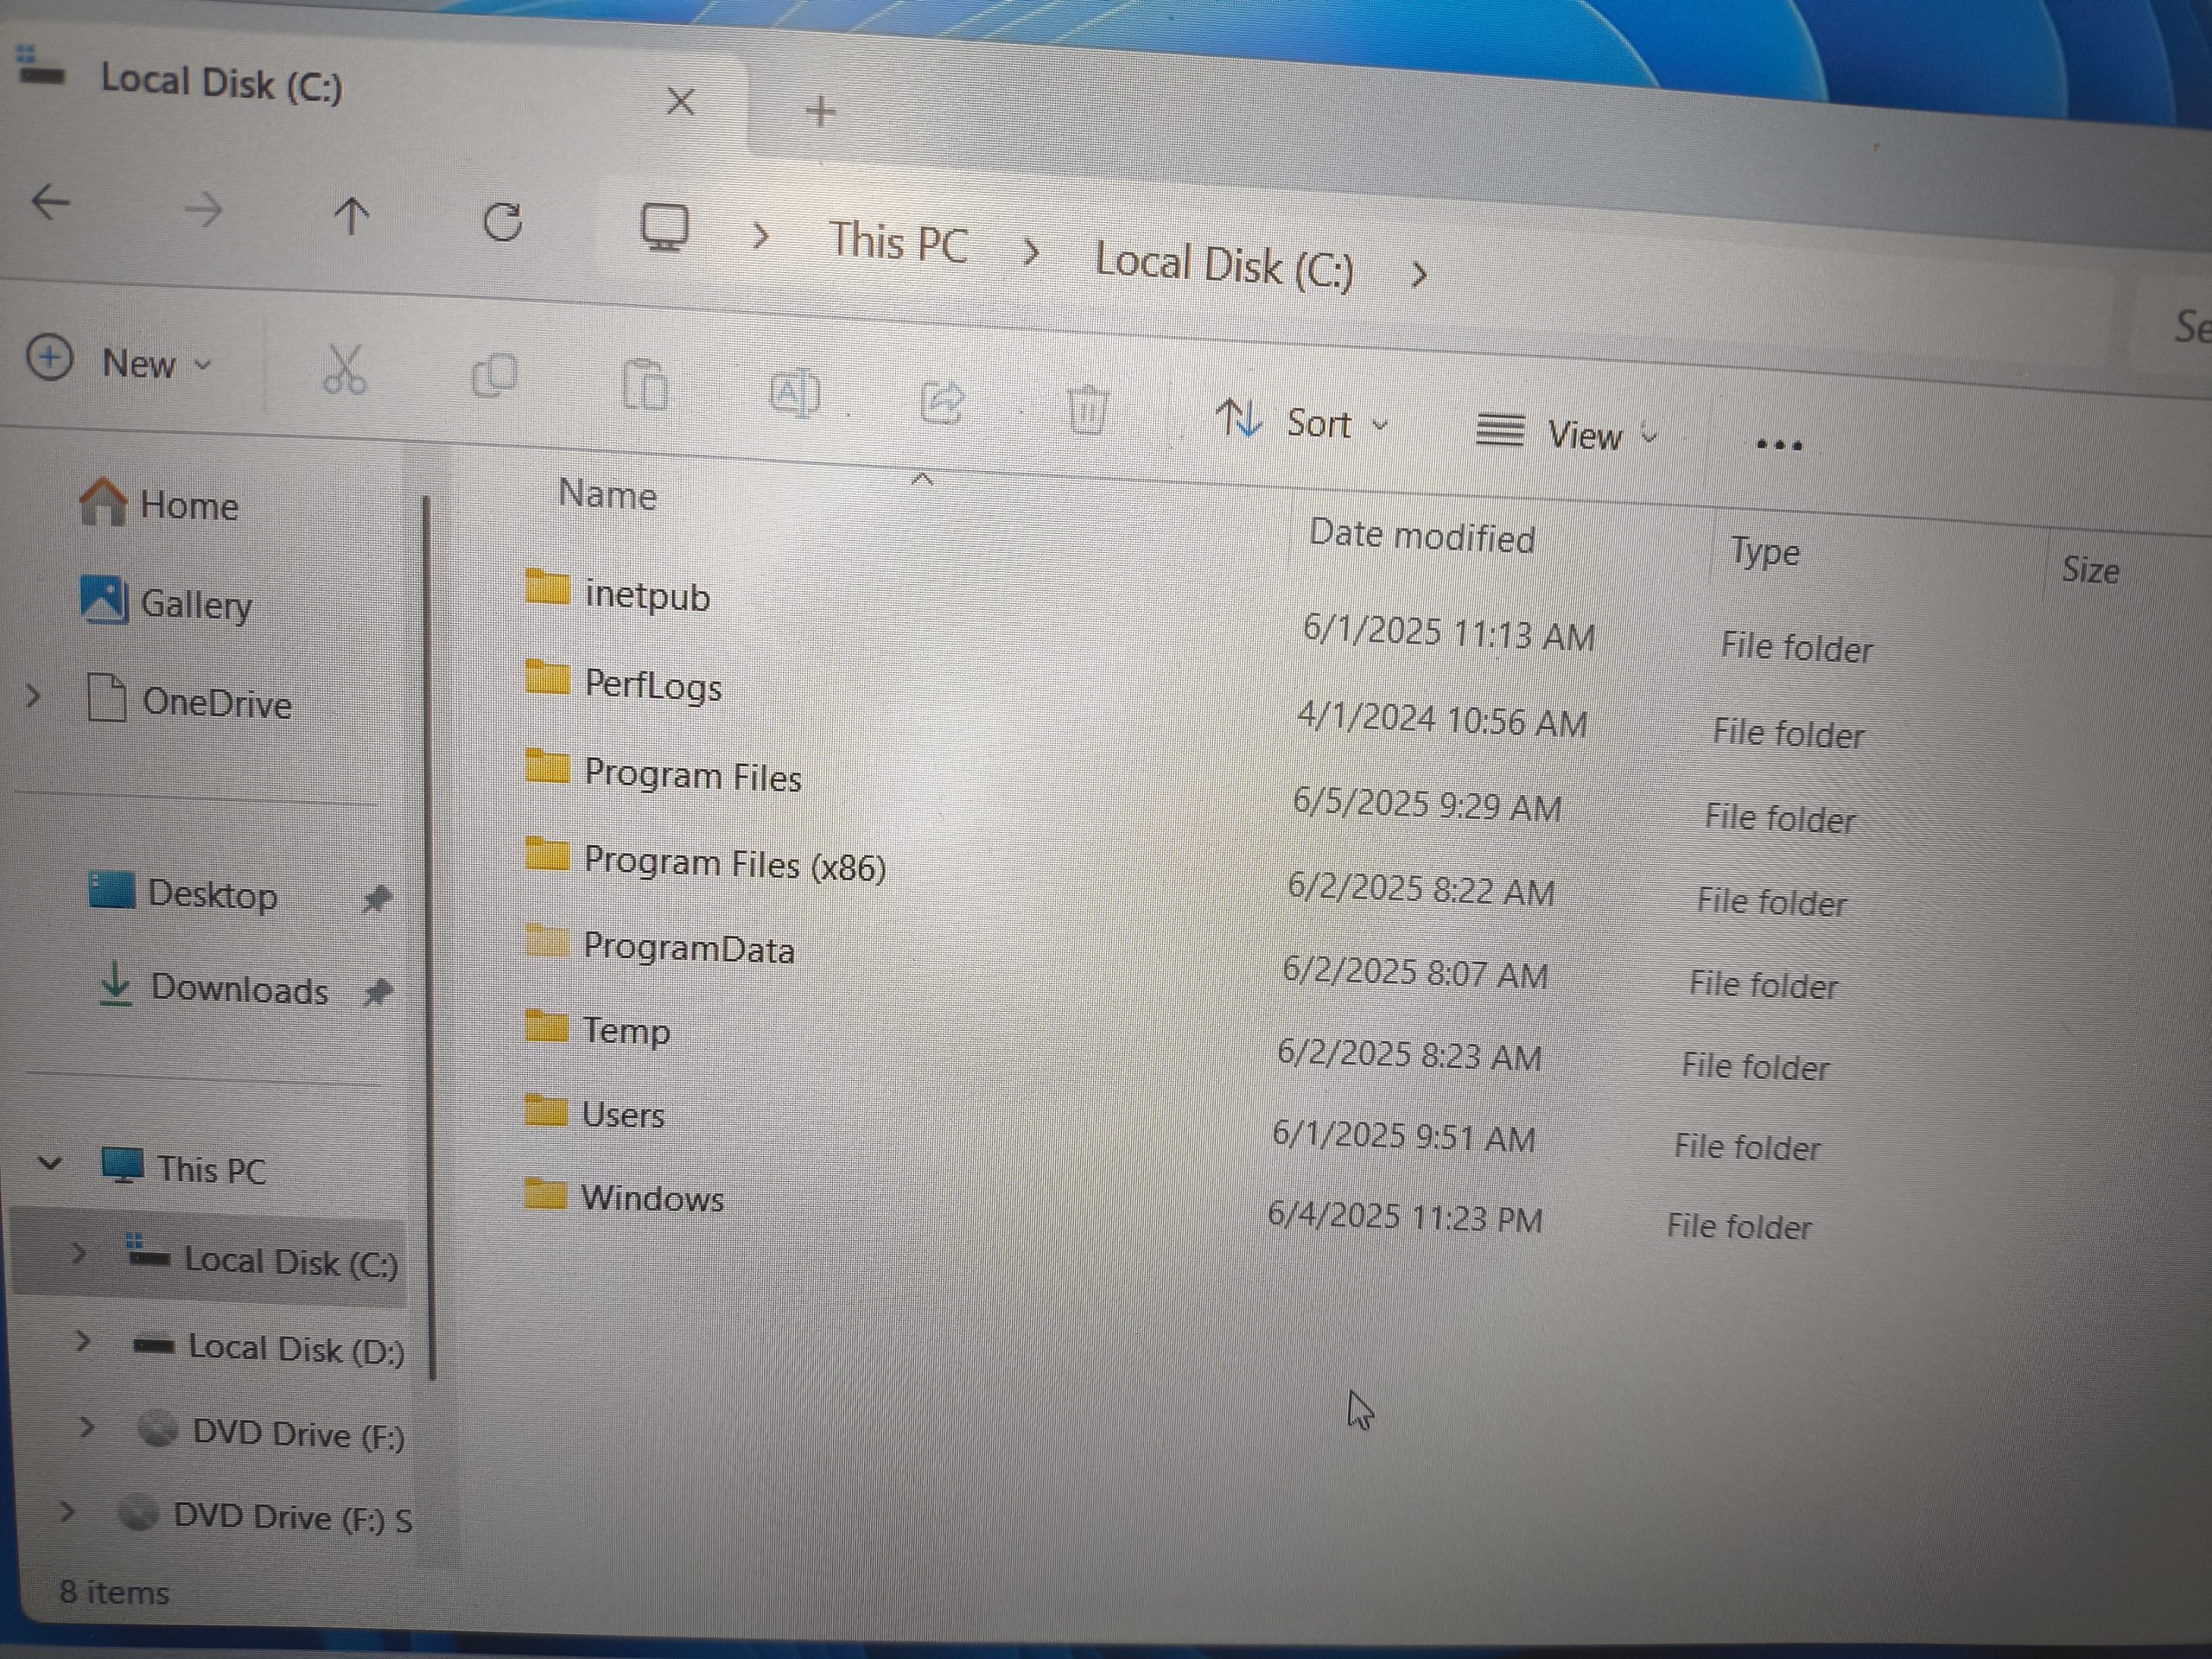
Task: Select DVD Drive (F:) under This PC
Action: click(x=272, y=1433)
